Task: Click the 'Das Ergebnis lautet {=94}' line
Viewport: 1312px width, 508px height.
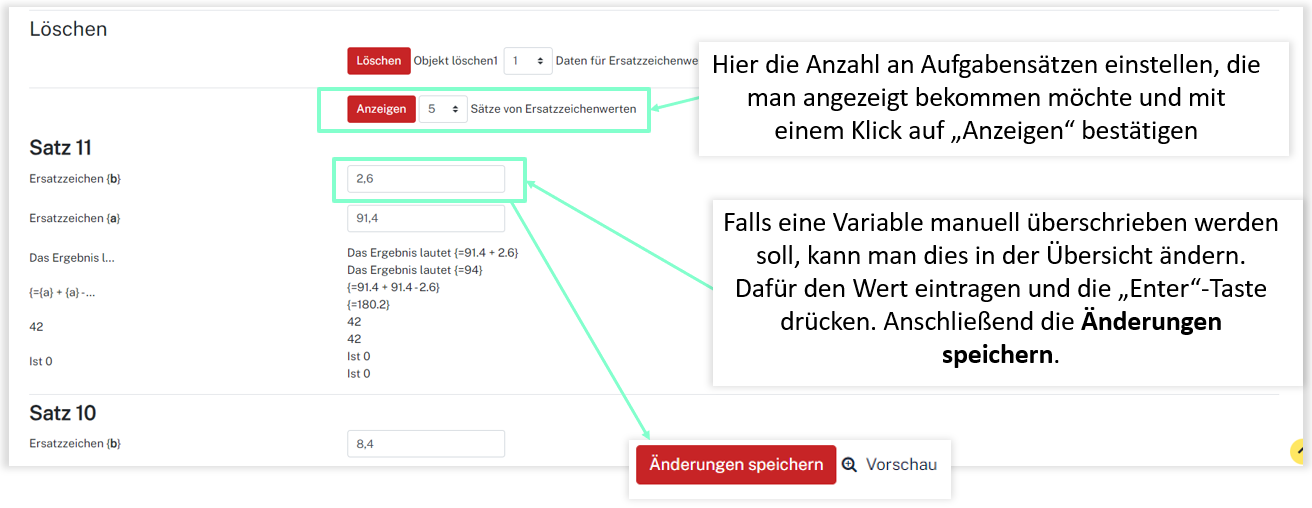Action: 415,270
